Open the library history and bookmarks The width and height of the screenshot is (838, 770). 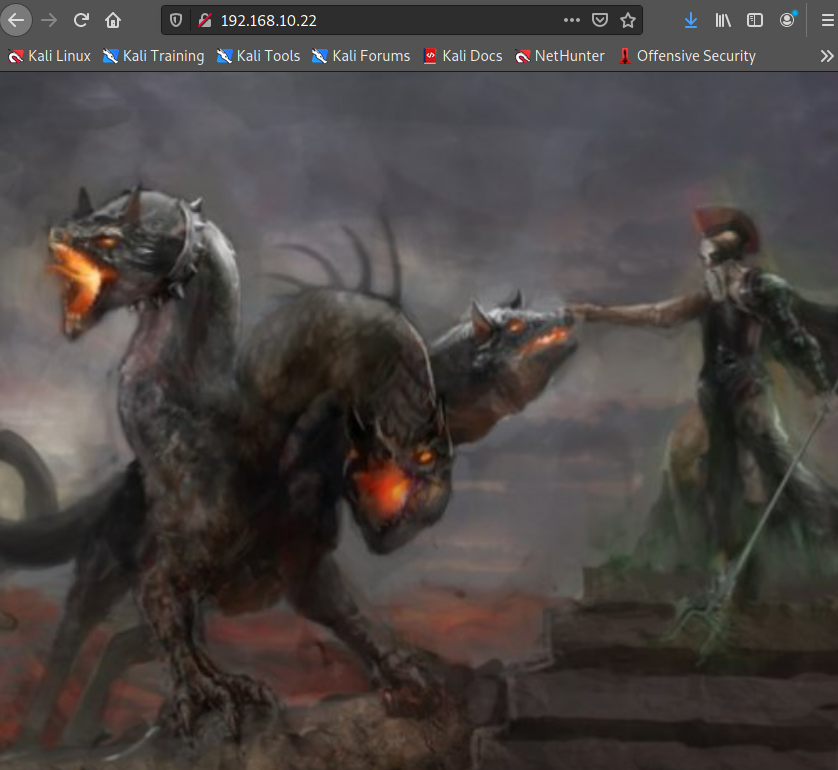(723, 20)
